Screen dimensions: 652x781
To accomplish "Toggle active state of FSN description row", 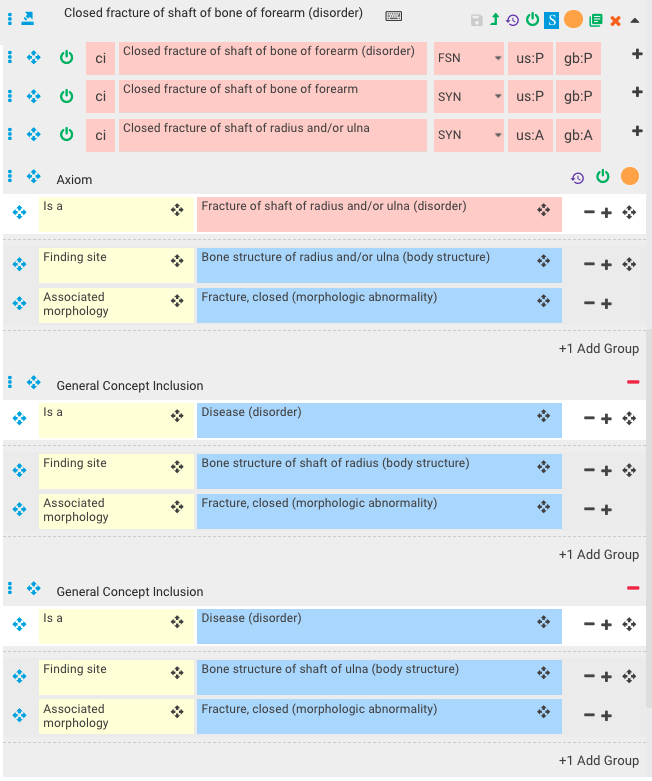I will click(66, 57).
